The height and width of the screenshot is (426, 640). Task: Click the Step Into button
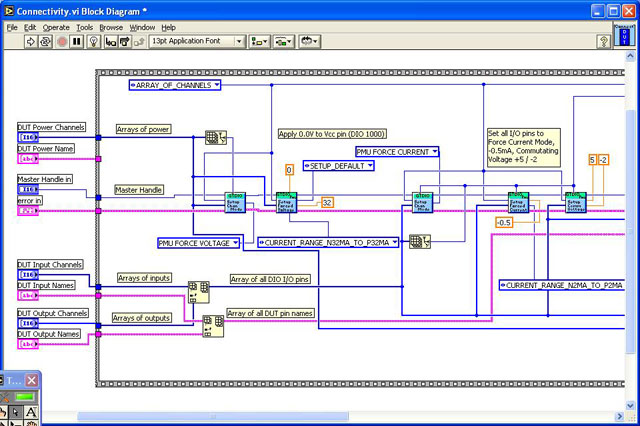coord(111,41)
